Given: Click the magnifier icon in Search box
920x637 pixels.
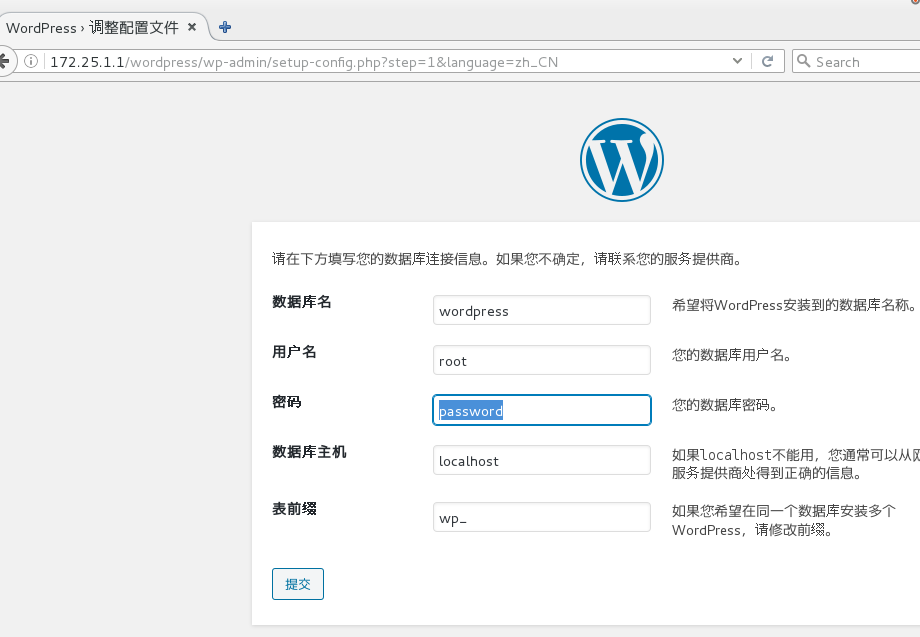Looking at the screenshot, I should pos(804,61).
